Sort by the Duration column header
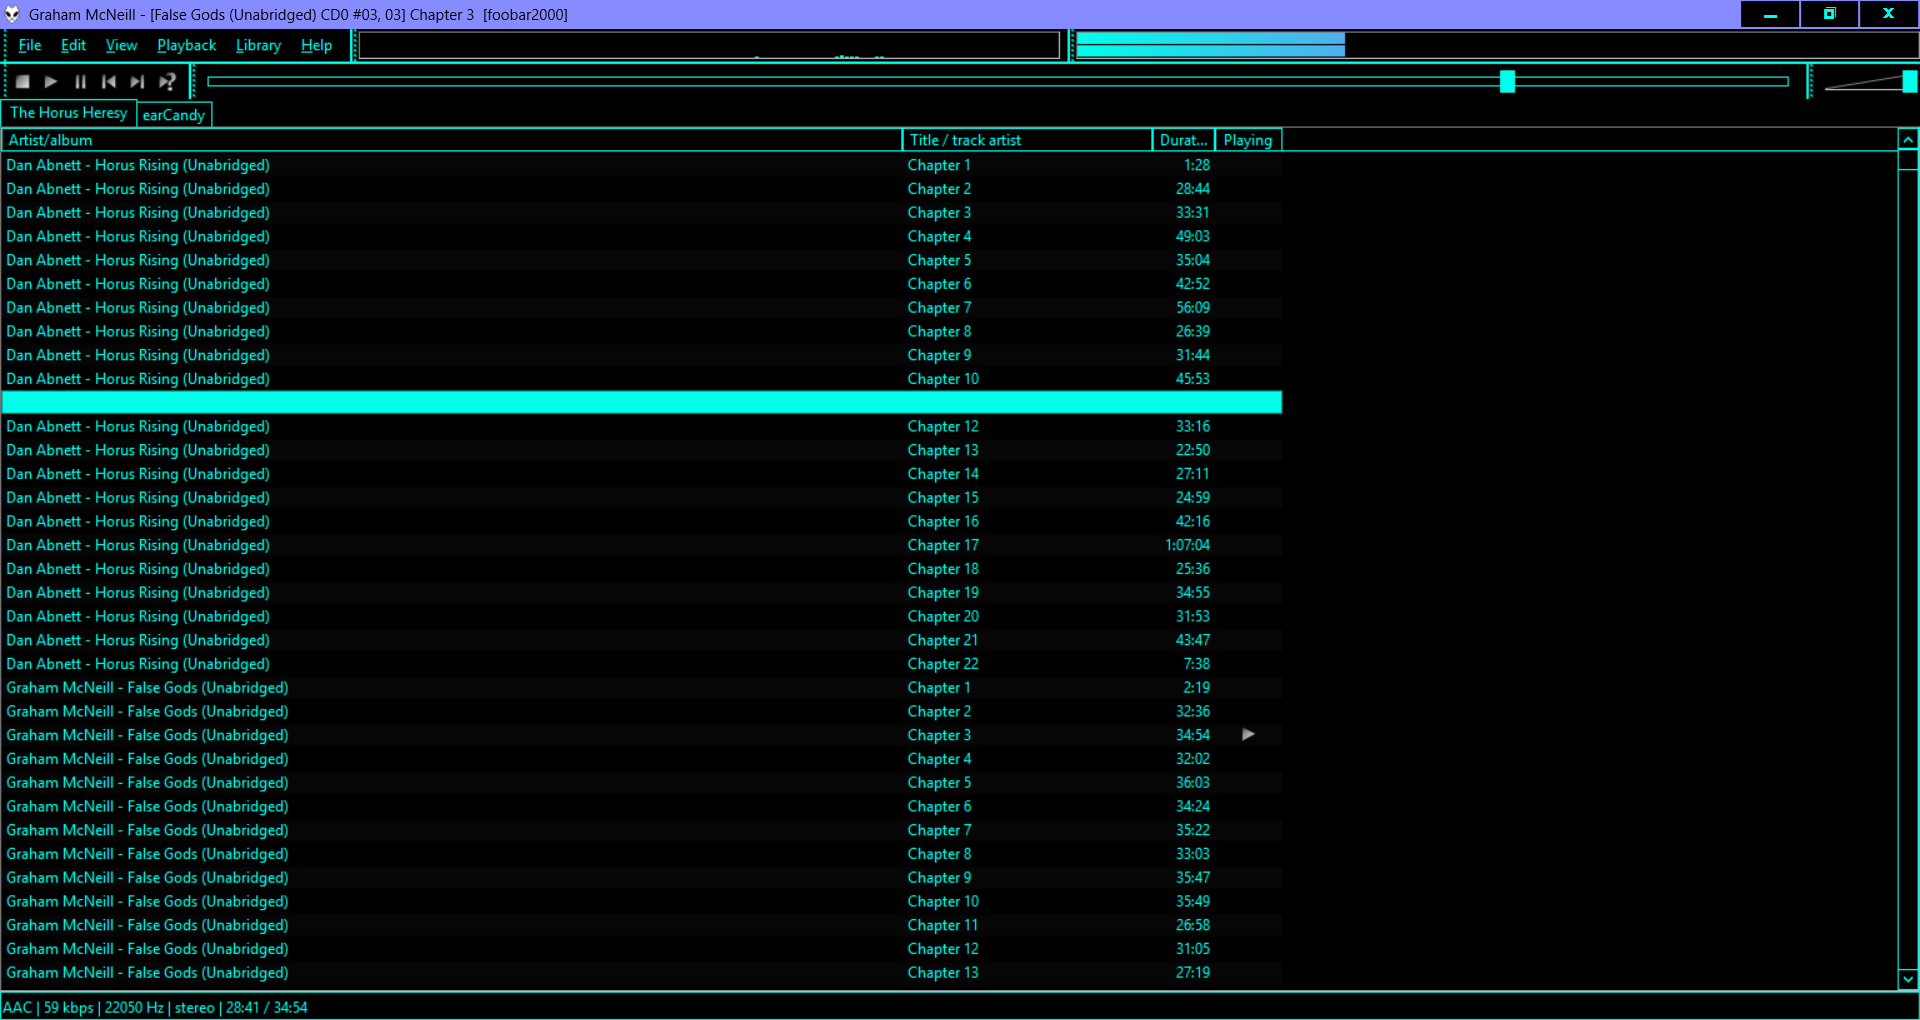 [1184, 140]
